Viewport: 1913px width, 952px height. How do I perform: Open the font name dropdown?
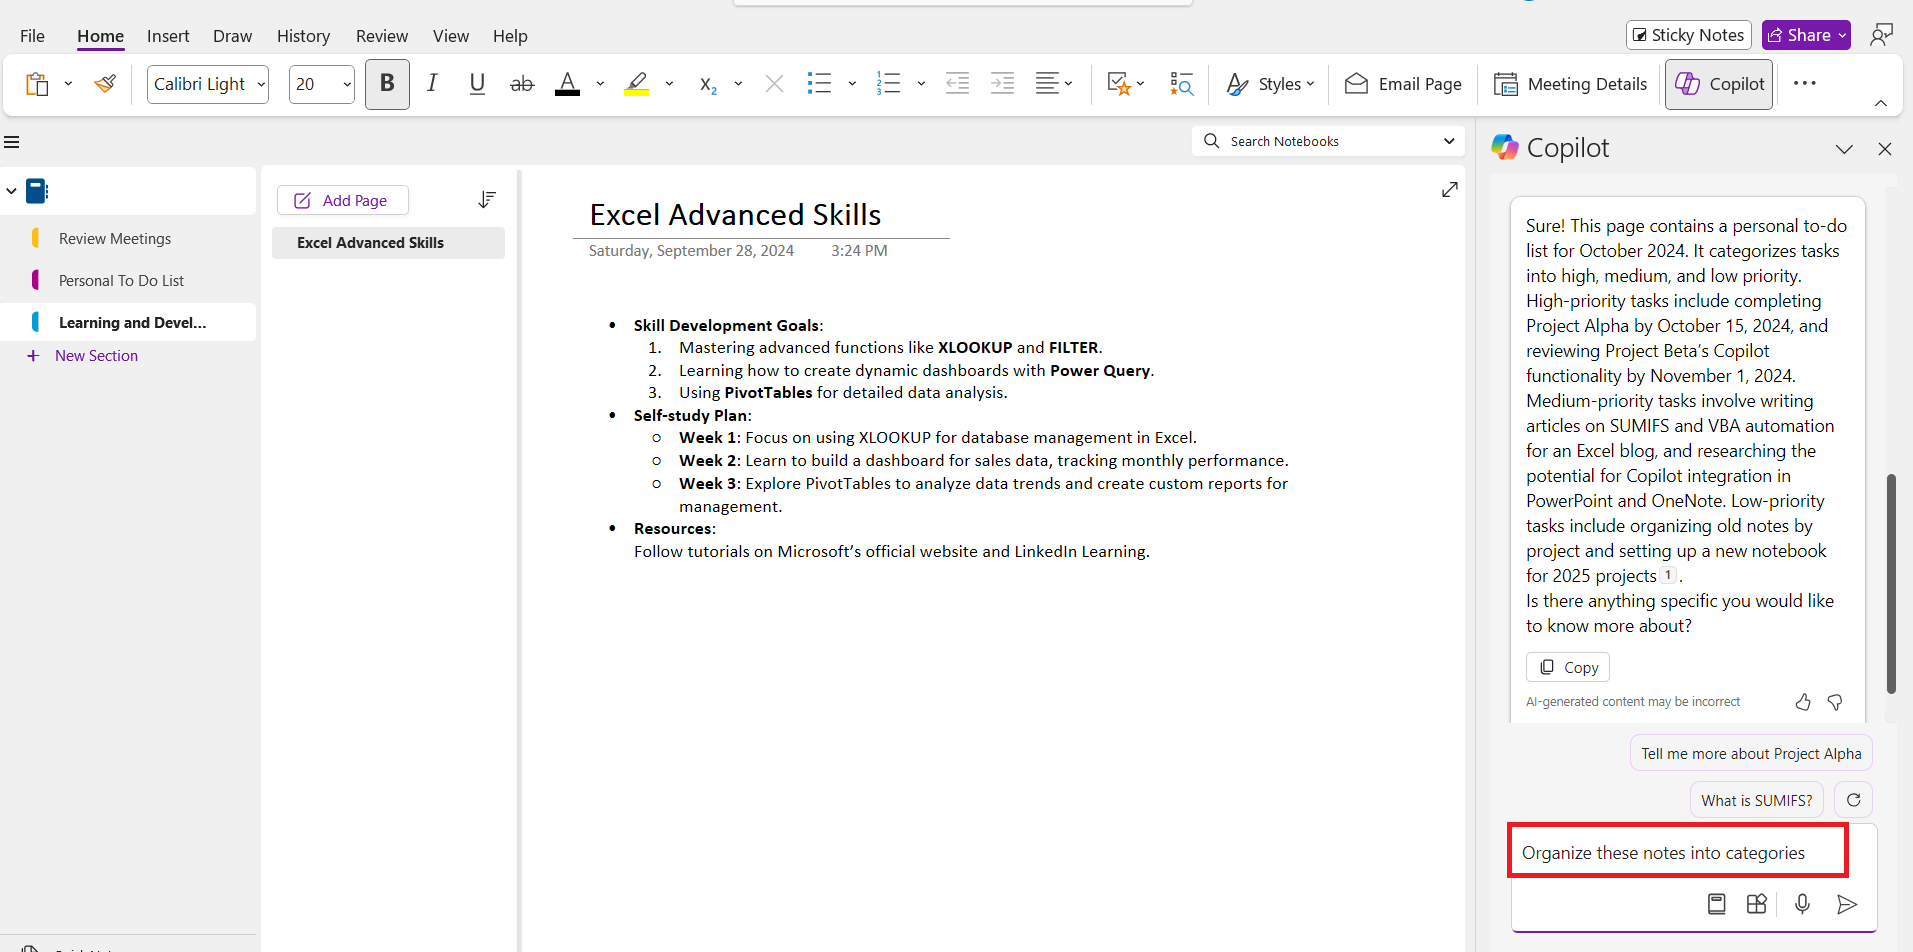(x=261, y=85)
